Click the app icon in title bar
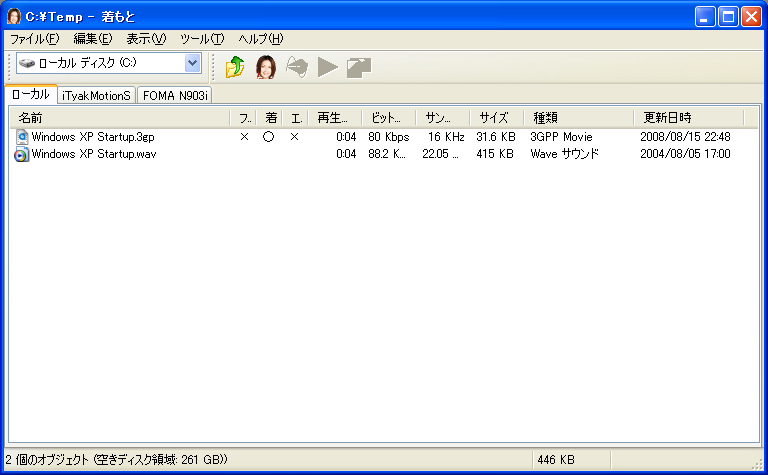768x475 pixels. (15, 15)
